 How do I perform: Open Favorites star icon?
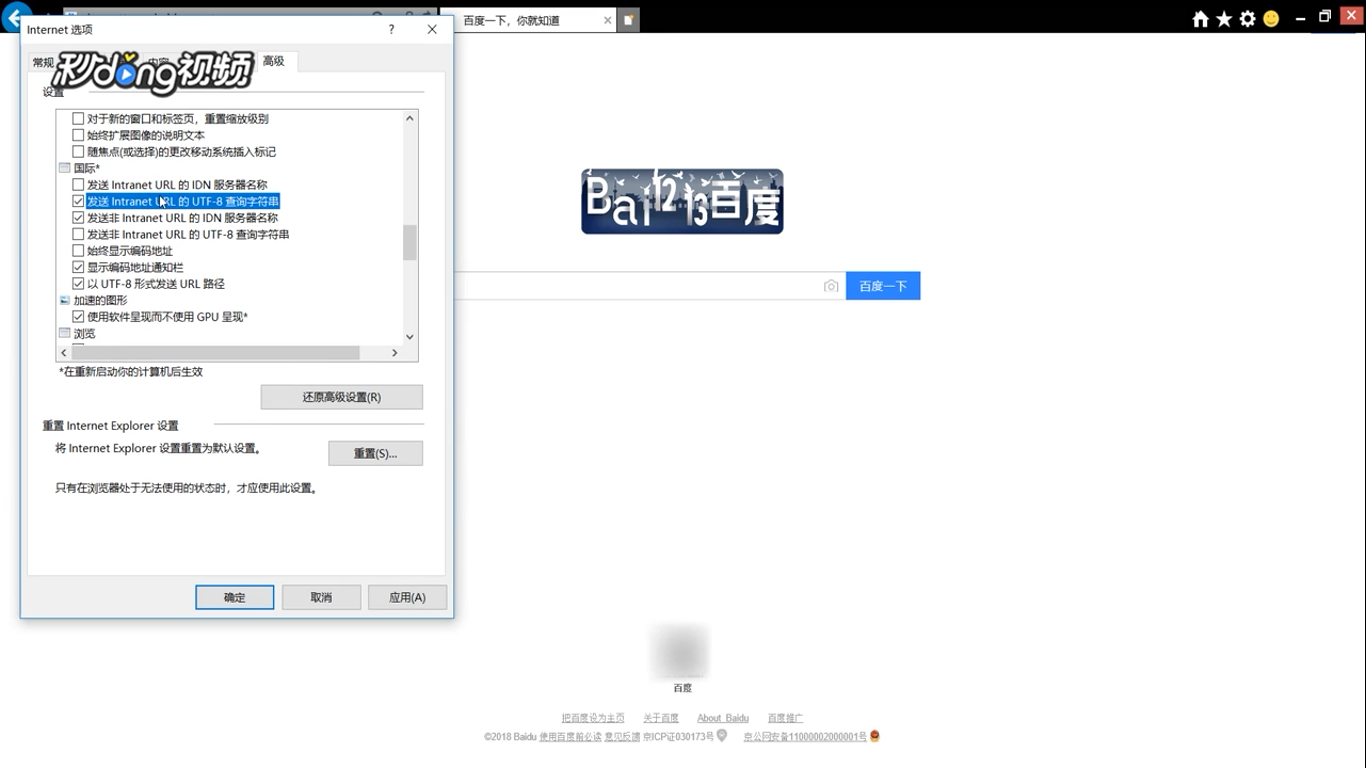[1224, 19]
